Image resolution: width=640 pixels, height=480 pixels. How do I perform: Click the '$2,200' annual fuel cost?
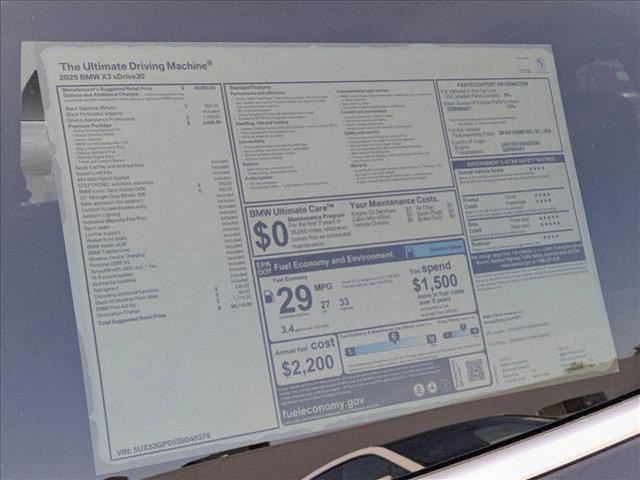308,365
